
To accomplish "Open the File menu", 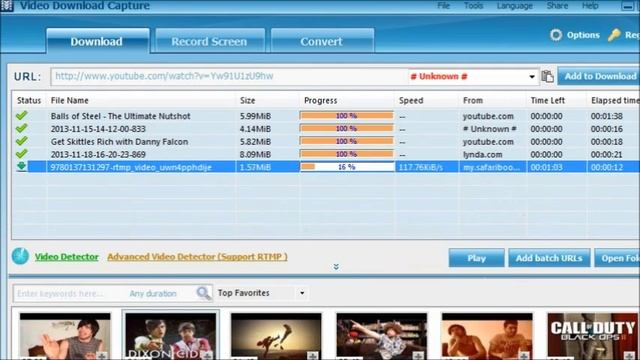I will (443, 6).
